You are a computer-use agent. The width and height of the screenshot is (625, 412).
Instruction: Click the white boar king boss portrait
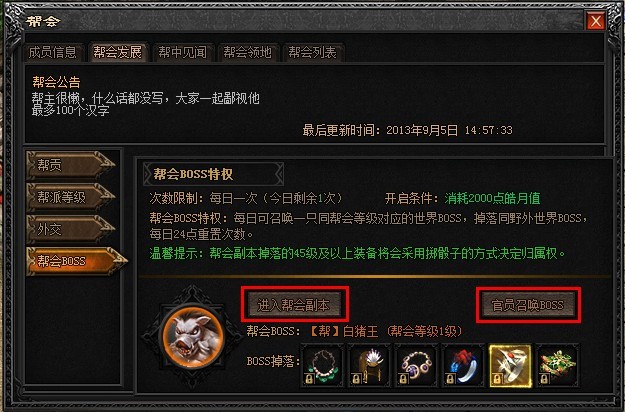[x=193, y=337]
